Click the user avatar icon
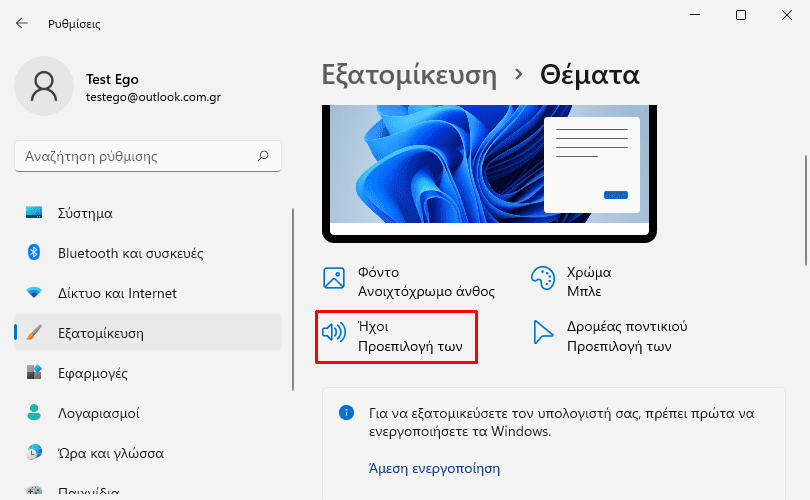Screen dimensions: 810x500 click(x=44, y=86)
